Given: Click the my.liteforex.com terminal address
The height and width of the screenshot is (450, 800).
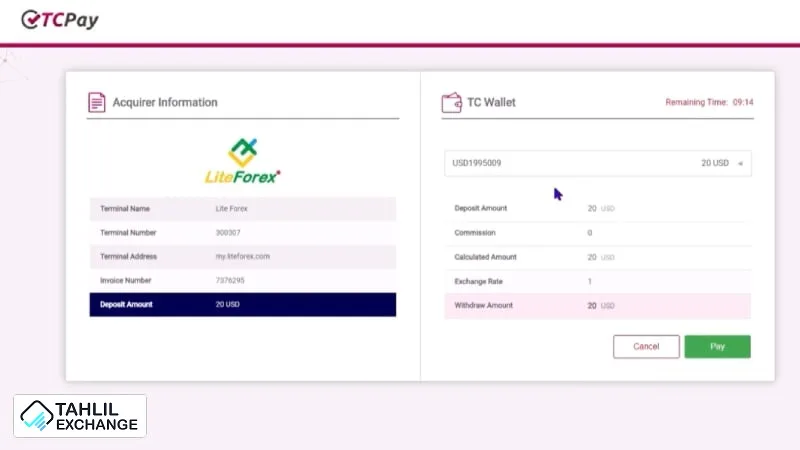Looking at the screenshot, I should pyautogui.click(x=242, y=257).
